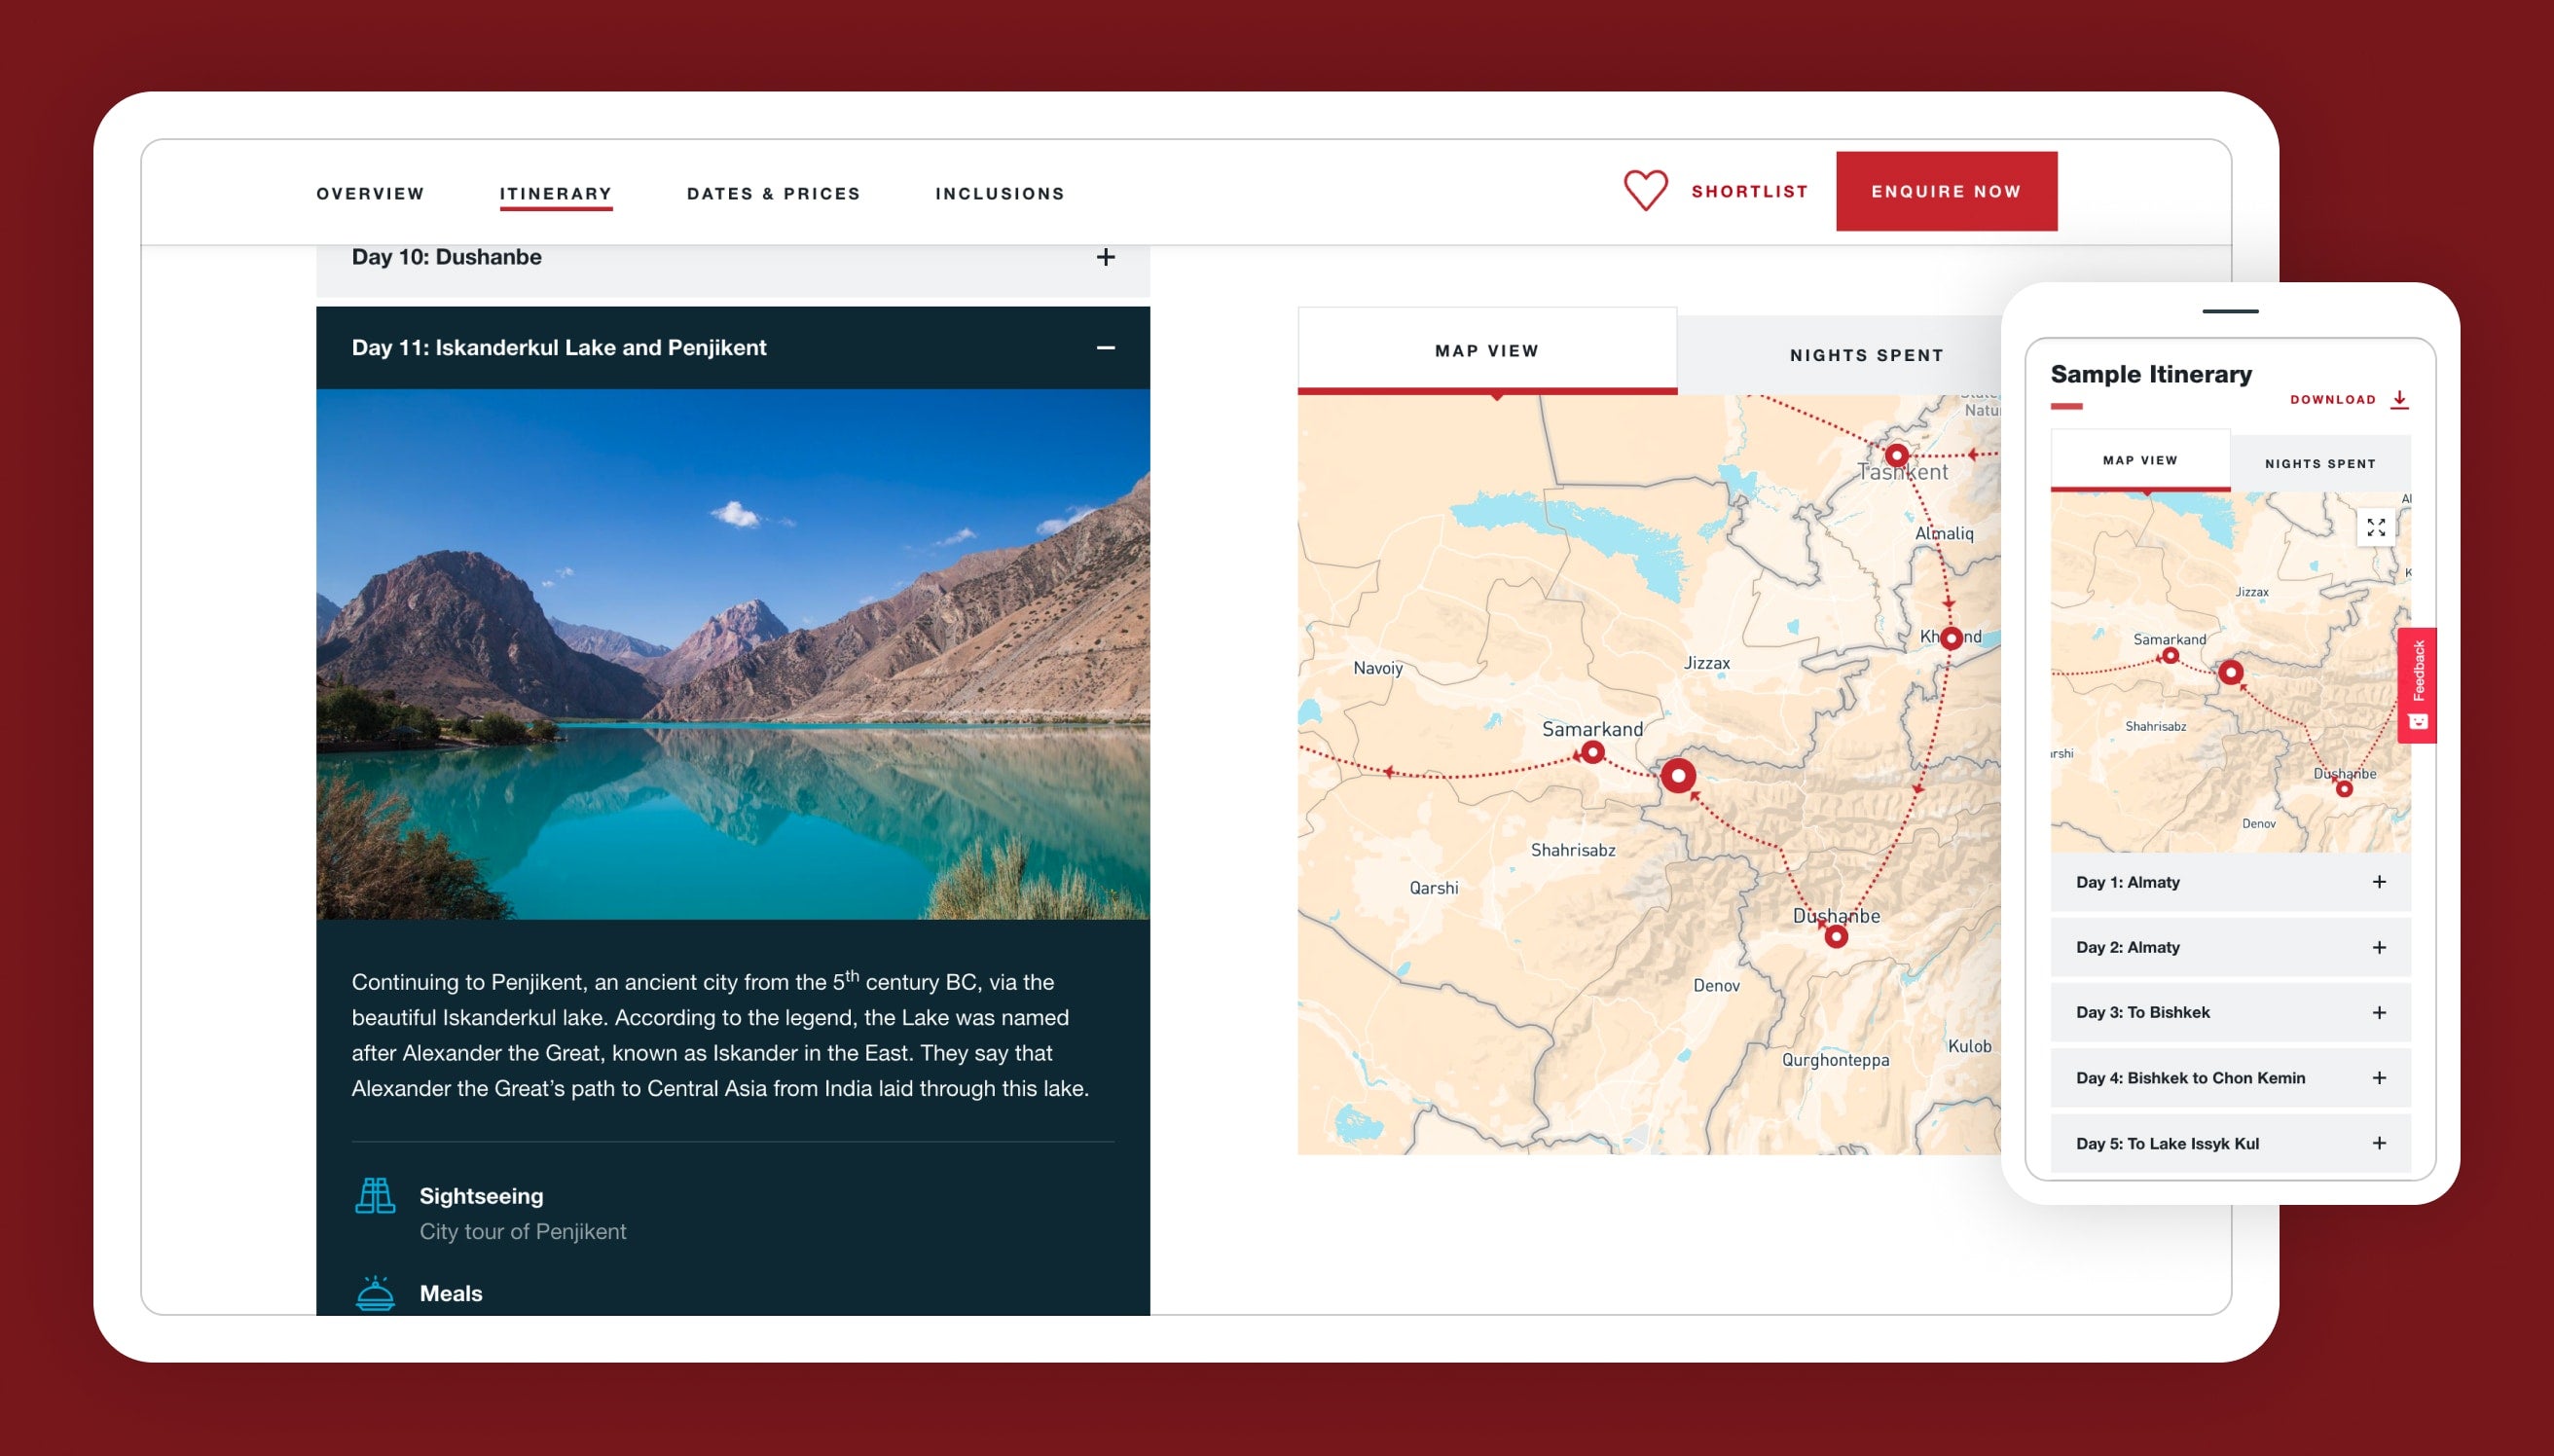Collapse Day 11 Iskanderkul Lake section
The image size is (2554, 1456).
coord(1105,348)
